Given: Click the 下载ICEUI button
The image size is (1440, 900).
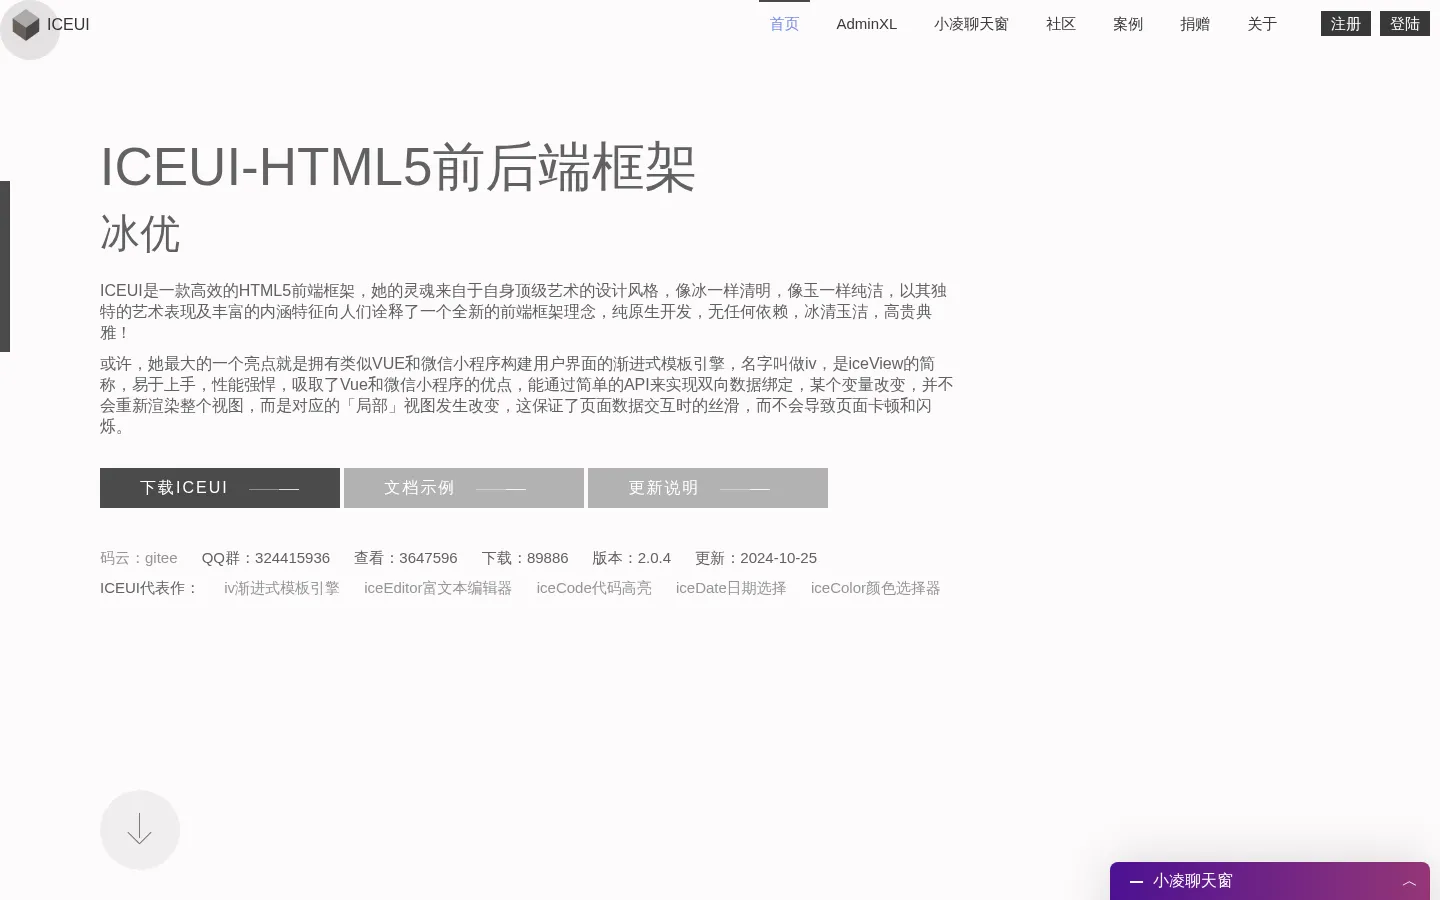Looking at the screenshot, I should coord(220,488).
